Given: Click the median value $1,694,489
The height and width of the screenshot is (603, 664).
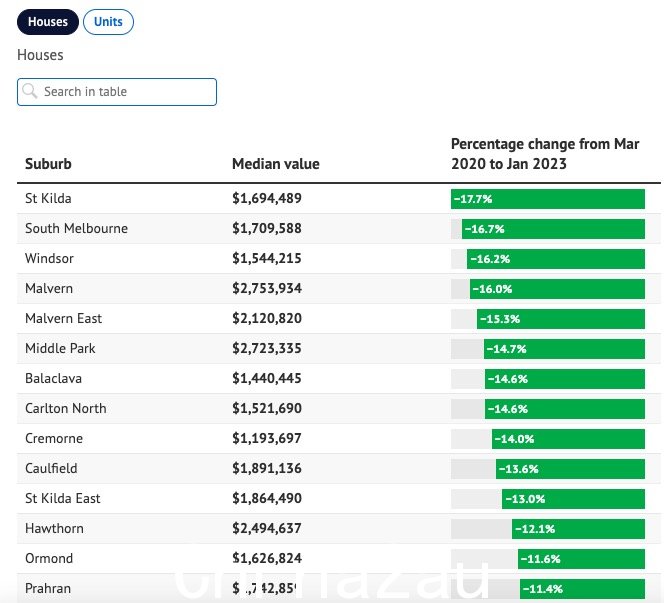Looking at the screenshot, I should click(267, 198).
